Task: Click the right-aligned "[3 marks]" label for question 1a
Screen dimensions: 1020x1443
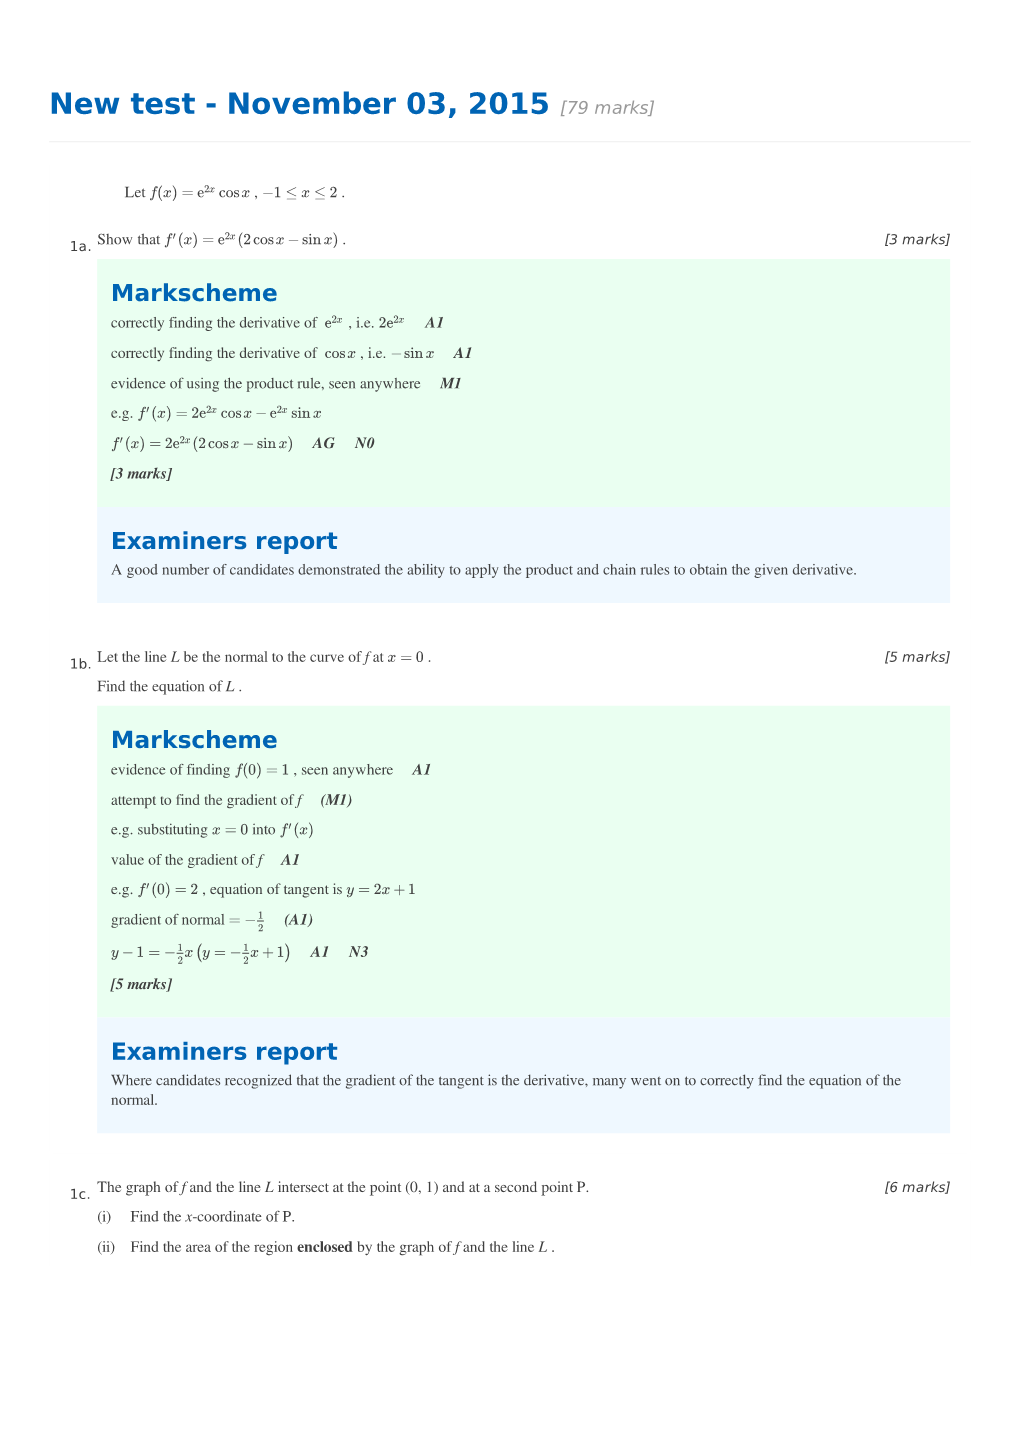Action: coord(916,240)
